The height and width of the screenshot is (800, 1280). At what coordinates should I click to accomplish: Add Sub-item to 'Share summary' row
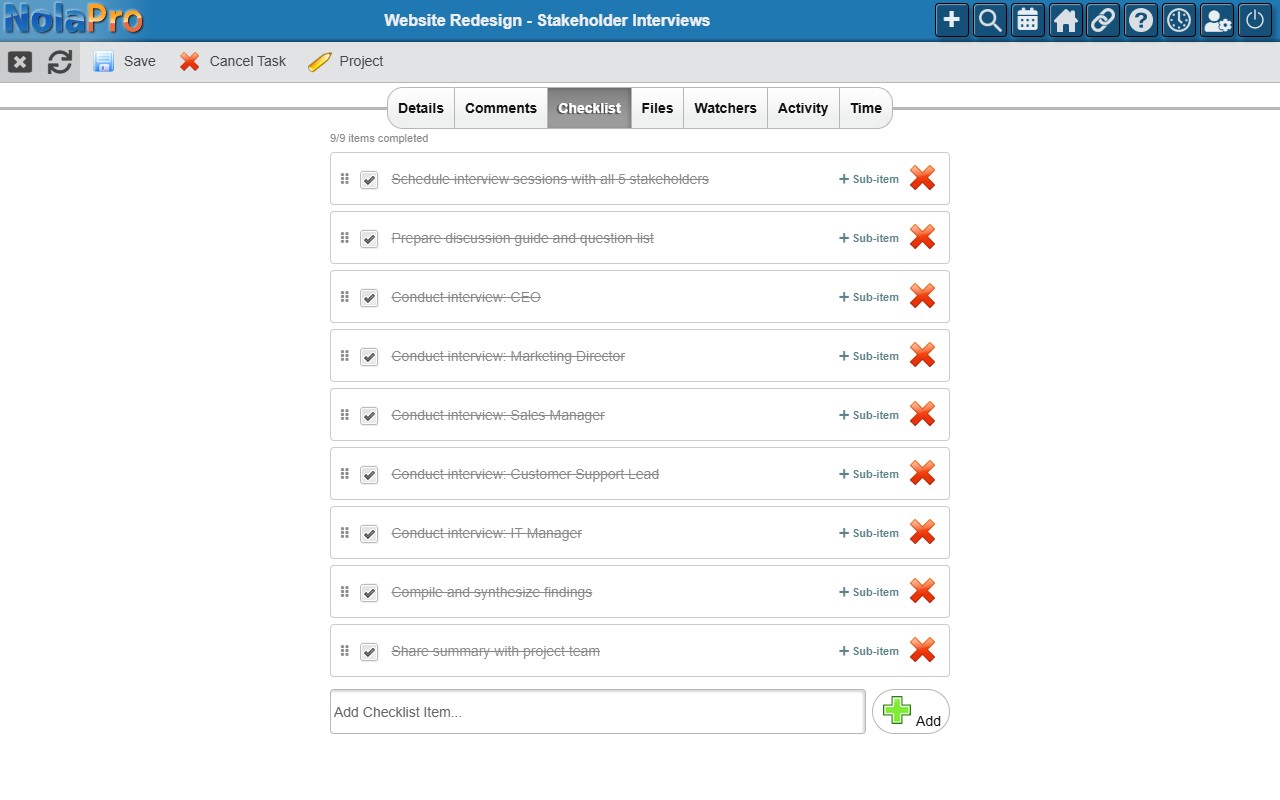[x=869, y=651]
